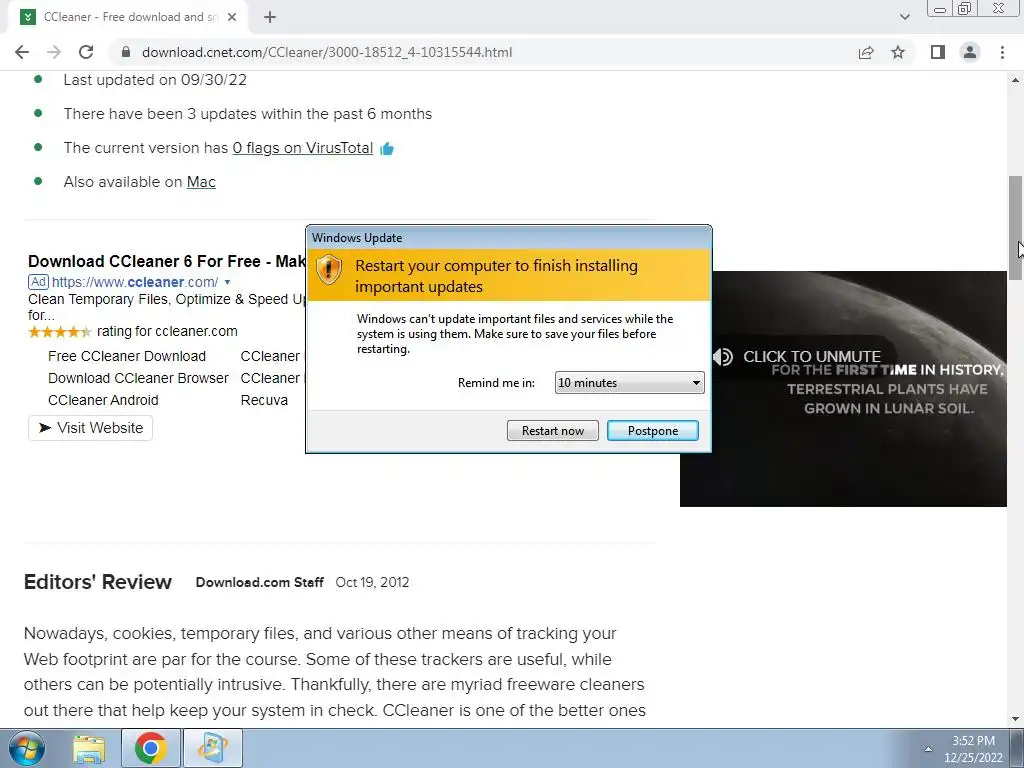
Task: Bookmark this page with star icon
Action: click(898, 52)
